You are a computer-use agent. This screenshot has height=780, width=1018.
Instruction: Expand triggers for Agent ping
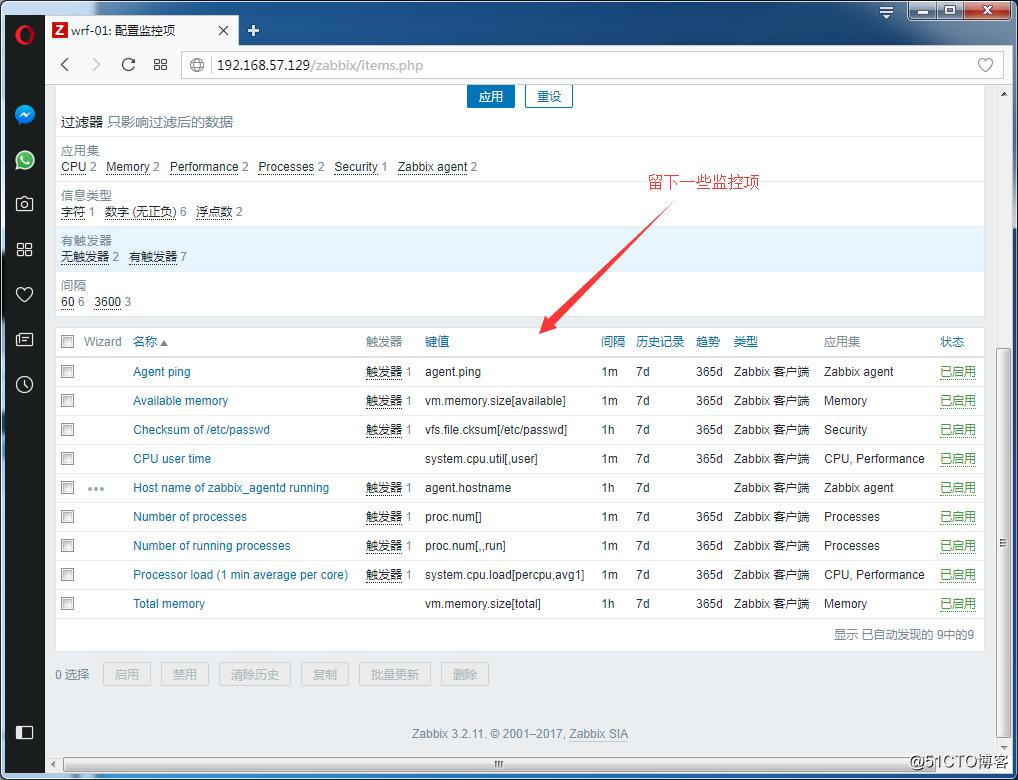pyautogui.click(x=384, y=372)
